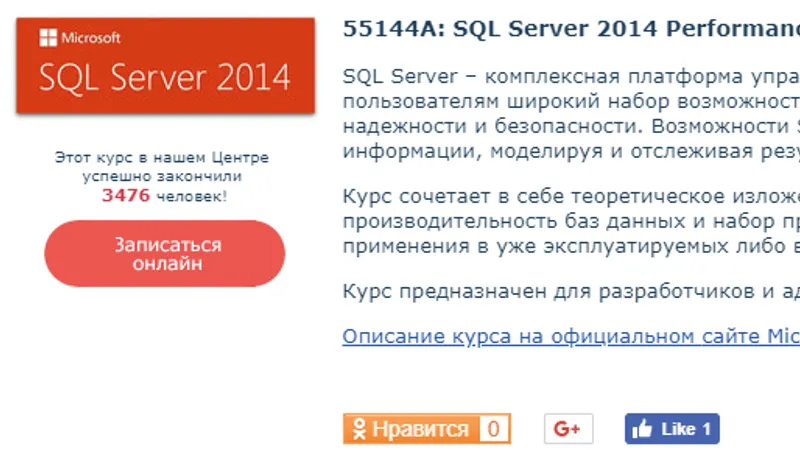The height and width of the screenshot is (450, 800).
Task: Click the Facebook thumbs-up icon
Action: (x=642, y=429)
